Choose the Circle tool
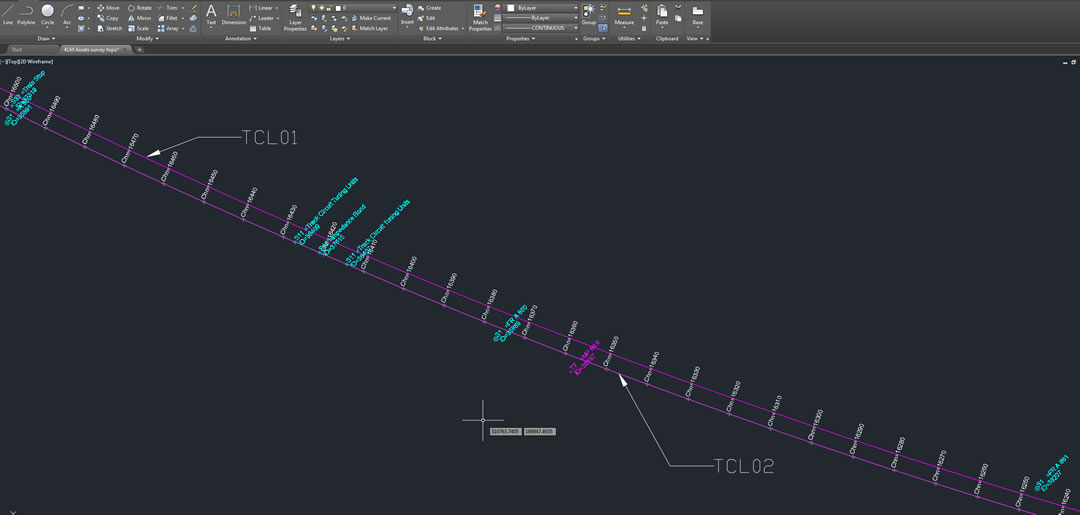 tap(47, 14)
